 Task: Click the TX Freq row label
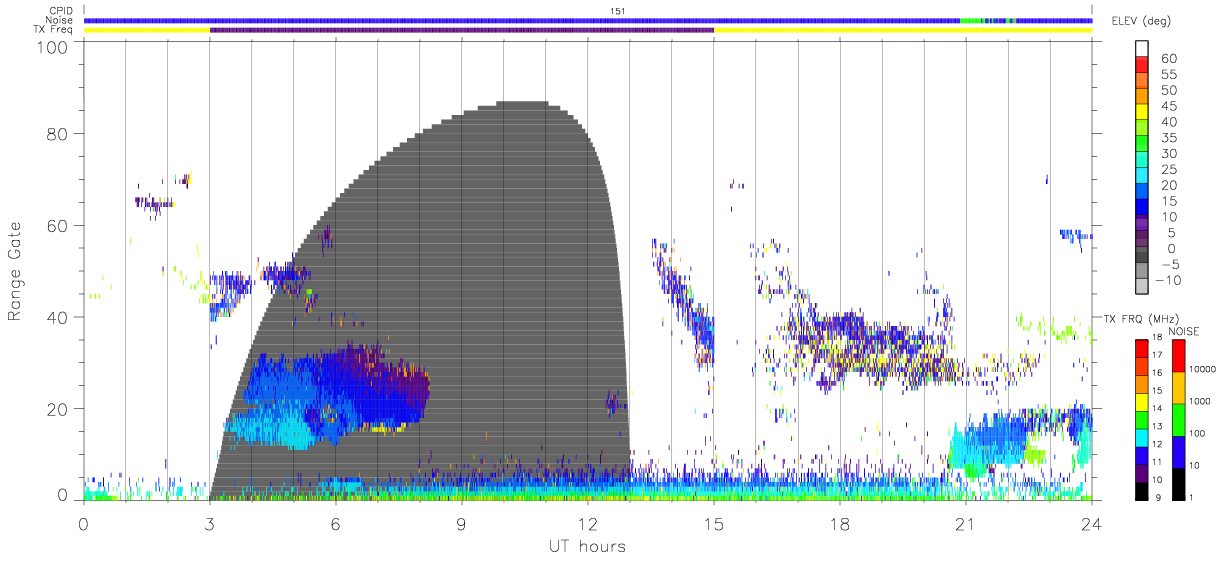point(54,30)
